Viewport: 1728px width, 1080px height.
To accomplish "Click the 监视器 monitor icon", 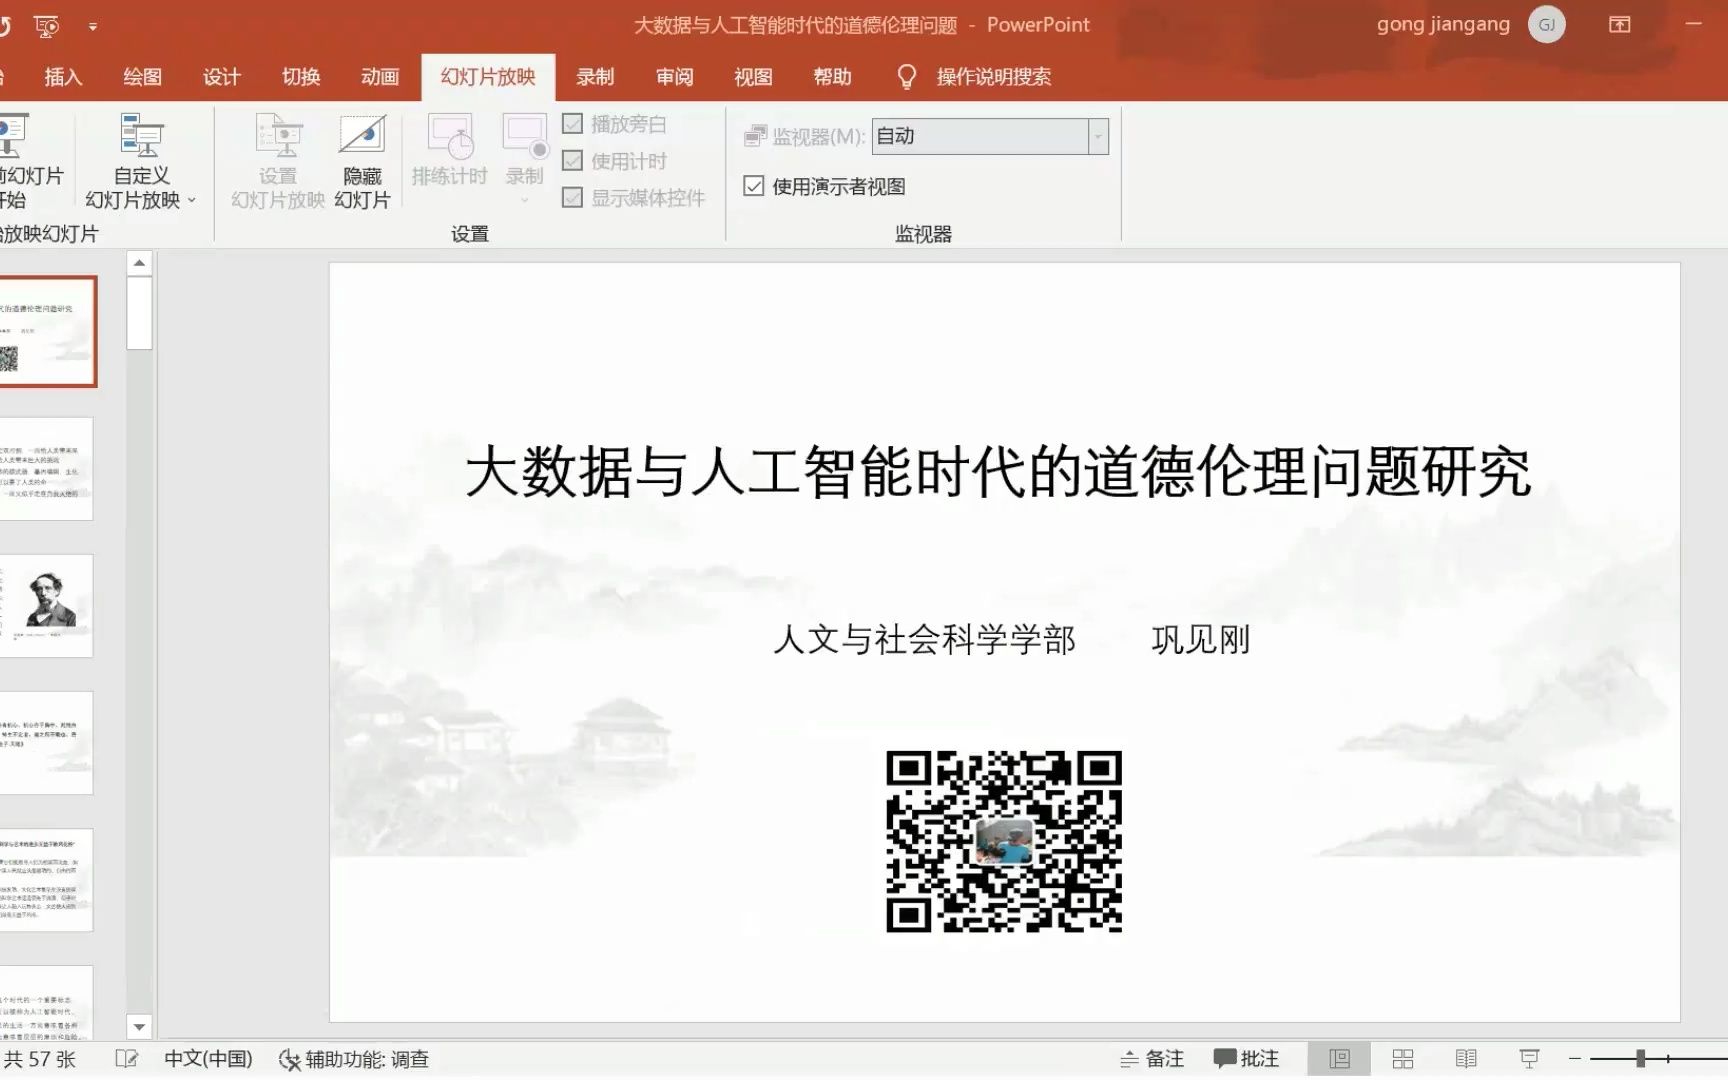I will pyautogui.click(x=755, y=136).
